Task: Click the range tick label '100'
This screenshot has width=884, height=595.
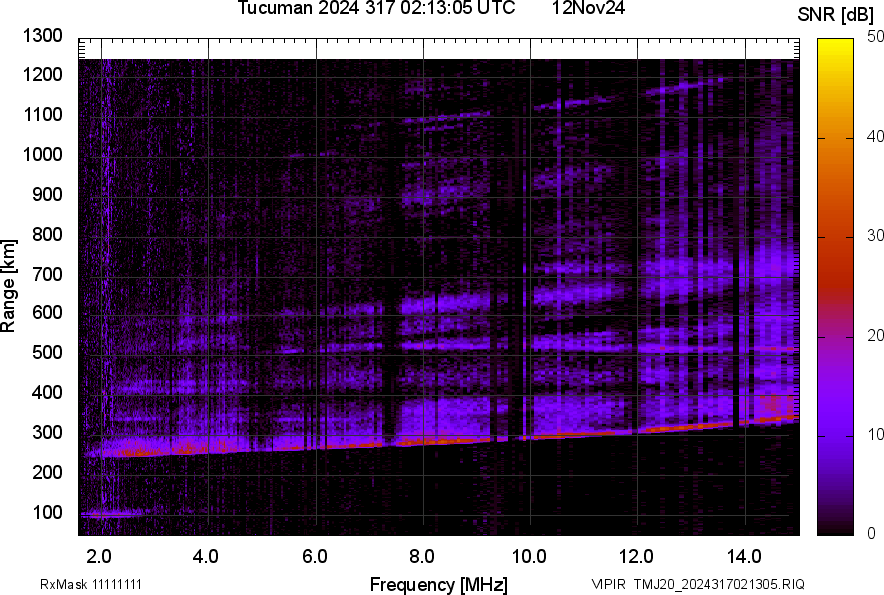Action: [x=47, y=512]
